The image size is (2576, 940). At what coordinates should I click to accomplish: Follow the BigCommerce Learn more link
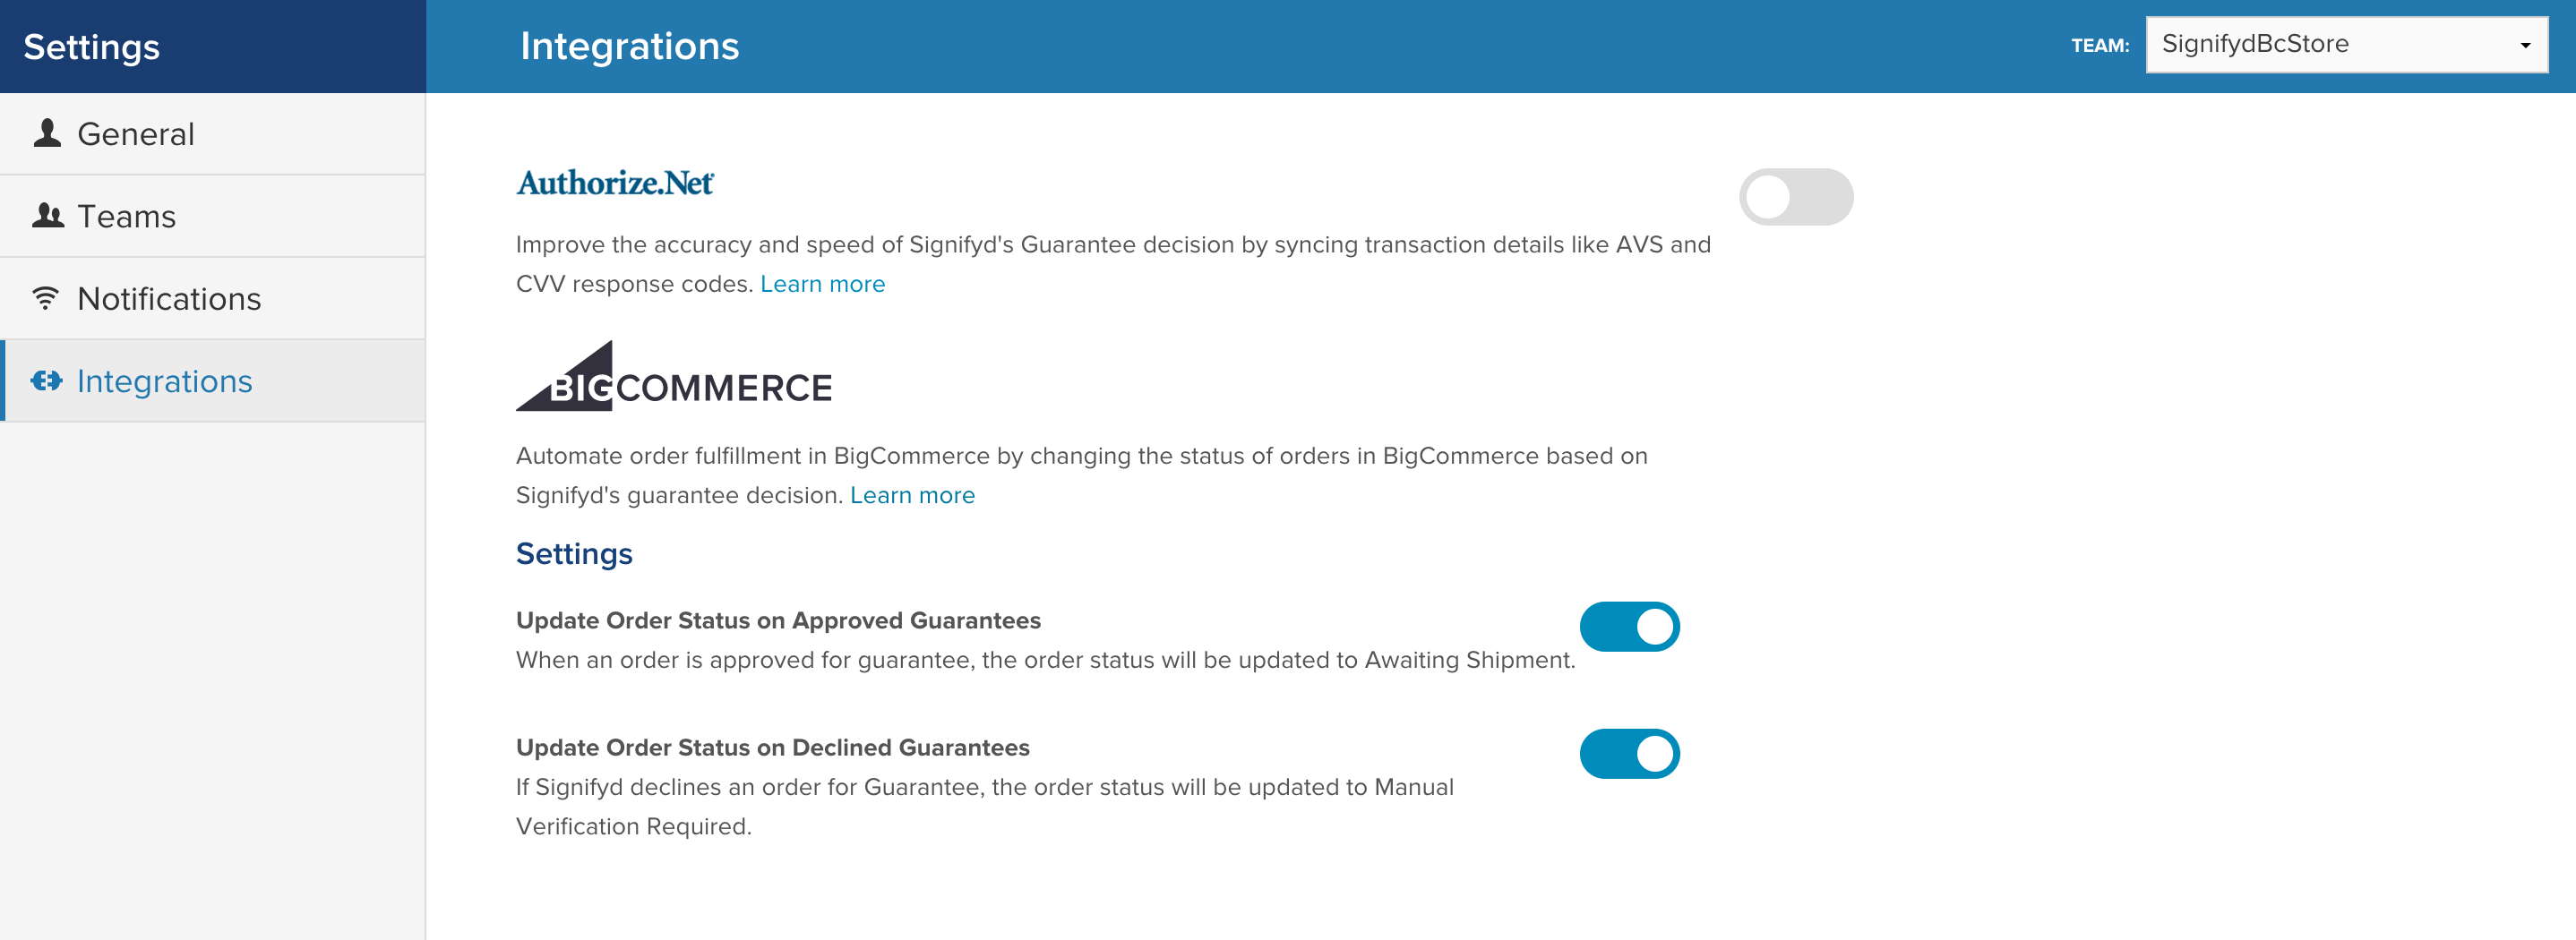click(x=911, y=495)
